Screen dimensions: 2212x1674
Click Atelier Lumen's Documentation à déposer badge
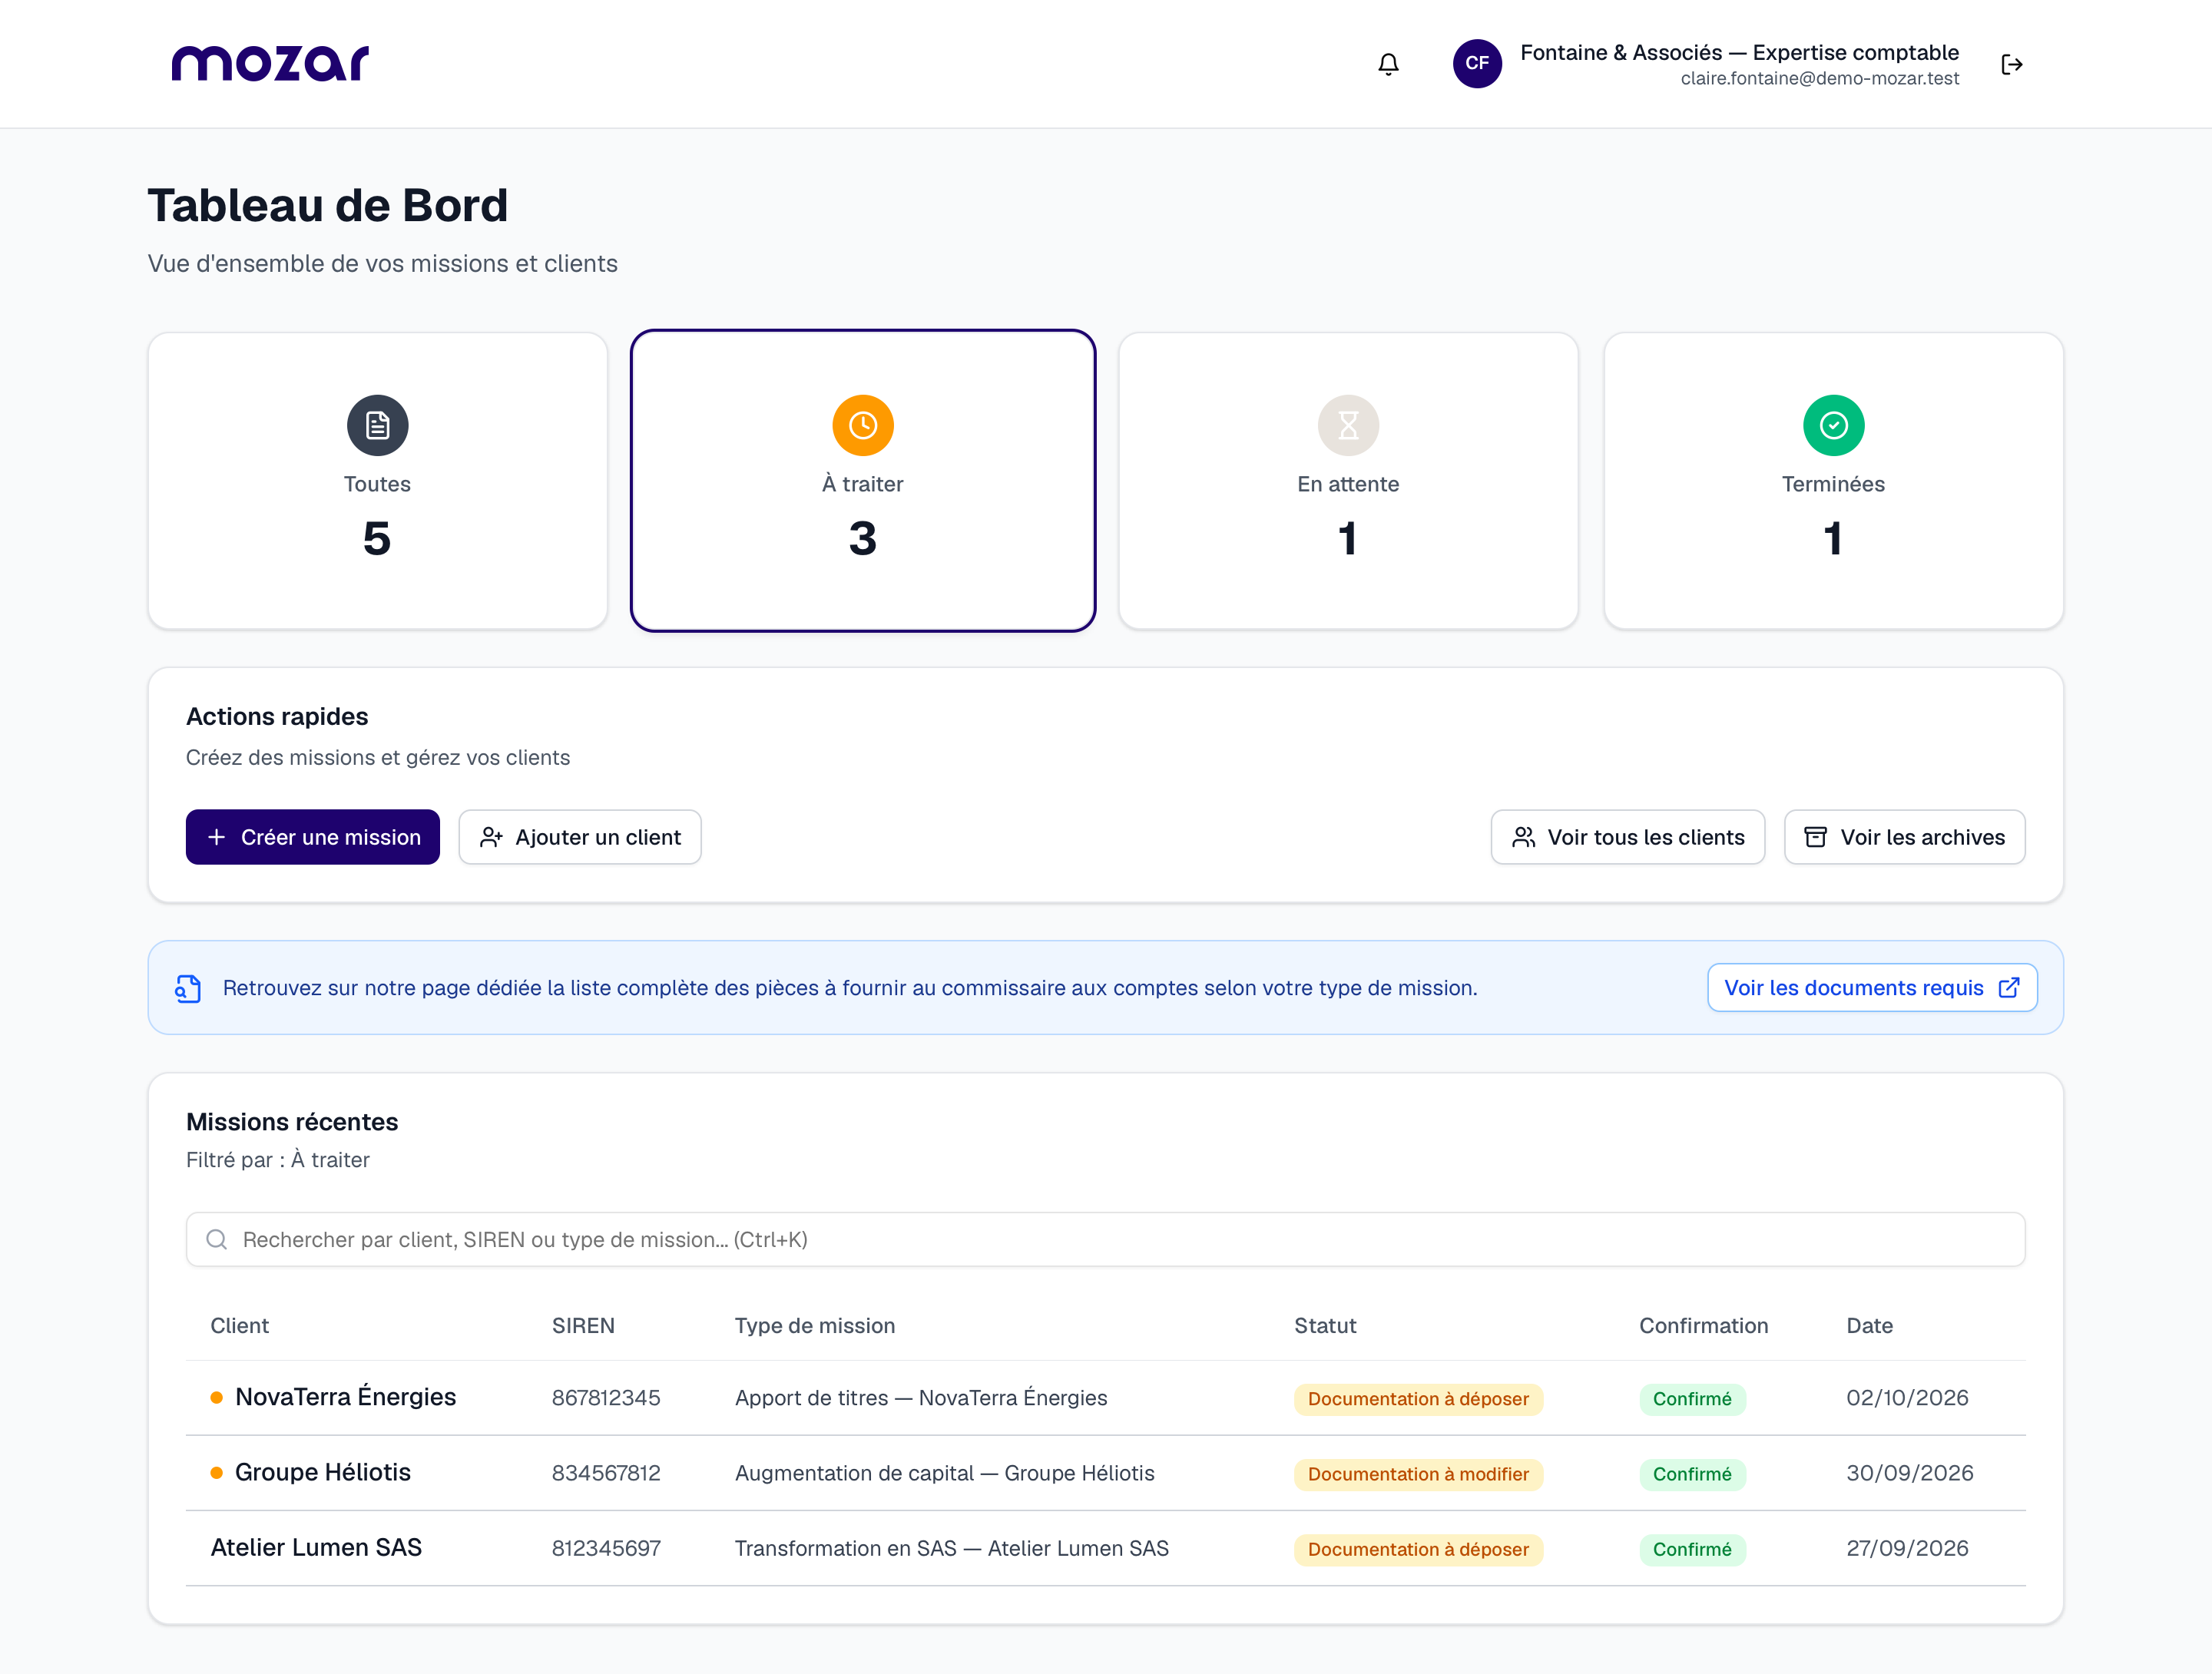coord(1418,1549)
